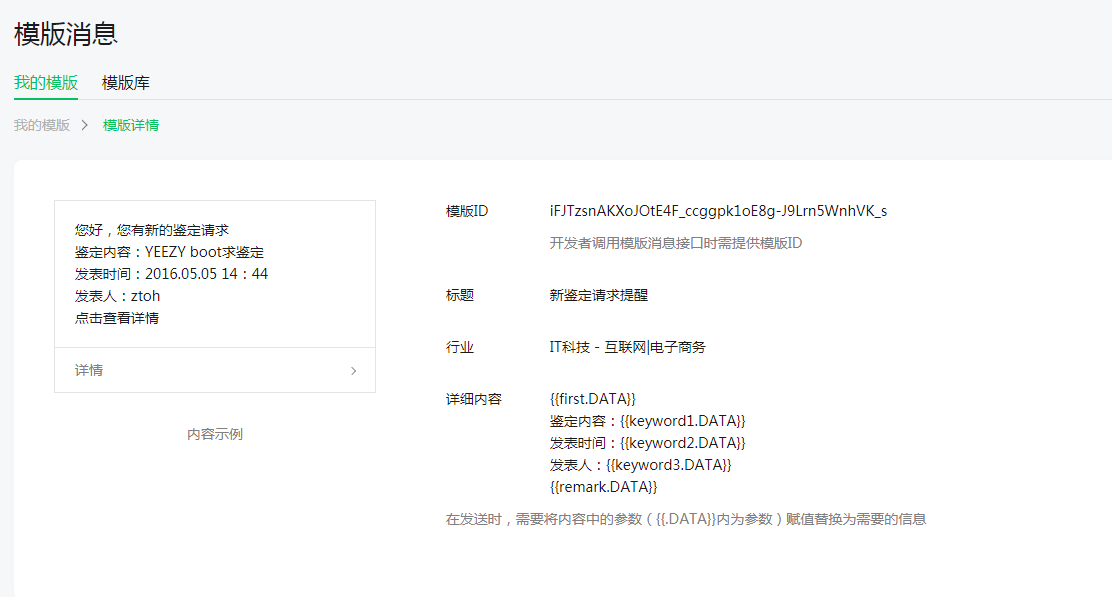Click the 内容示例 caption
Image resolution: width=1112 pixels, height=597 pixels.
(215, 435)
